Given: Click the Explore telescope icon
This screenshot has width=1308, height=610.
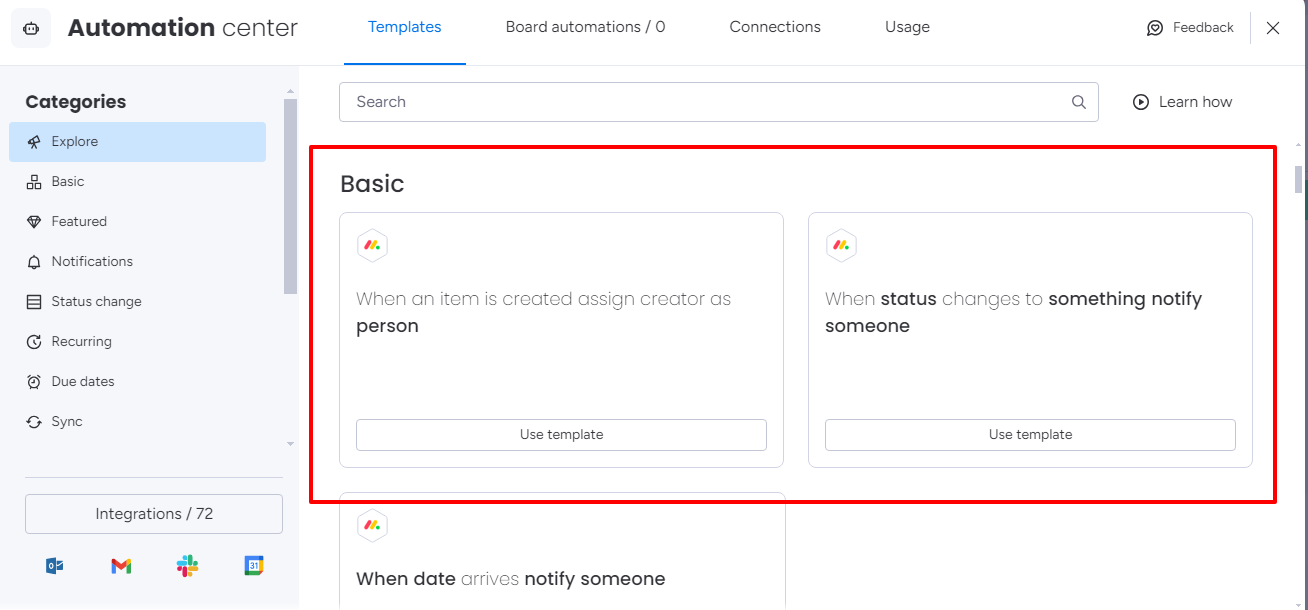Looking at the screenshot, I should point(34,142).
